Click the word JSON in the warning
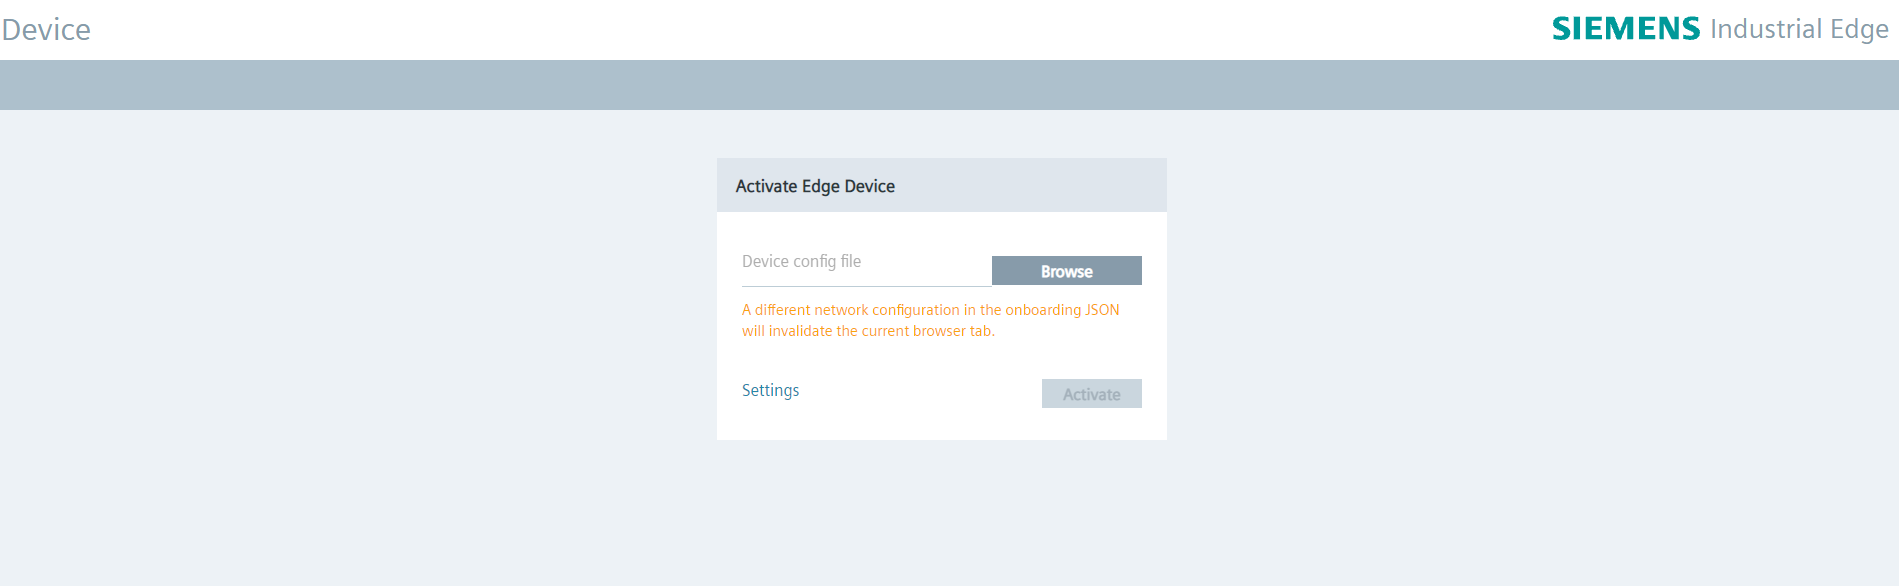The width and height of the screenshot is (1899, 586). [1102, 310]
